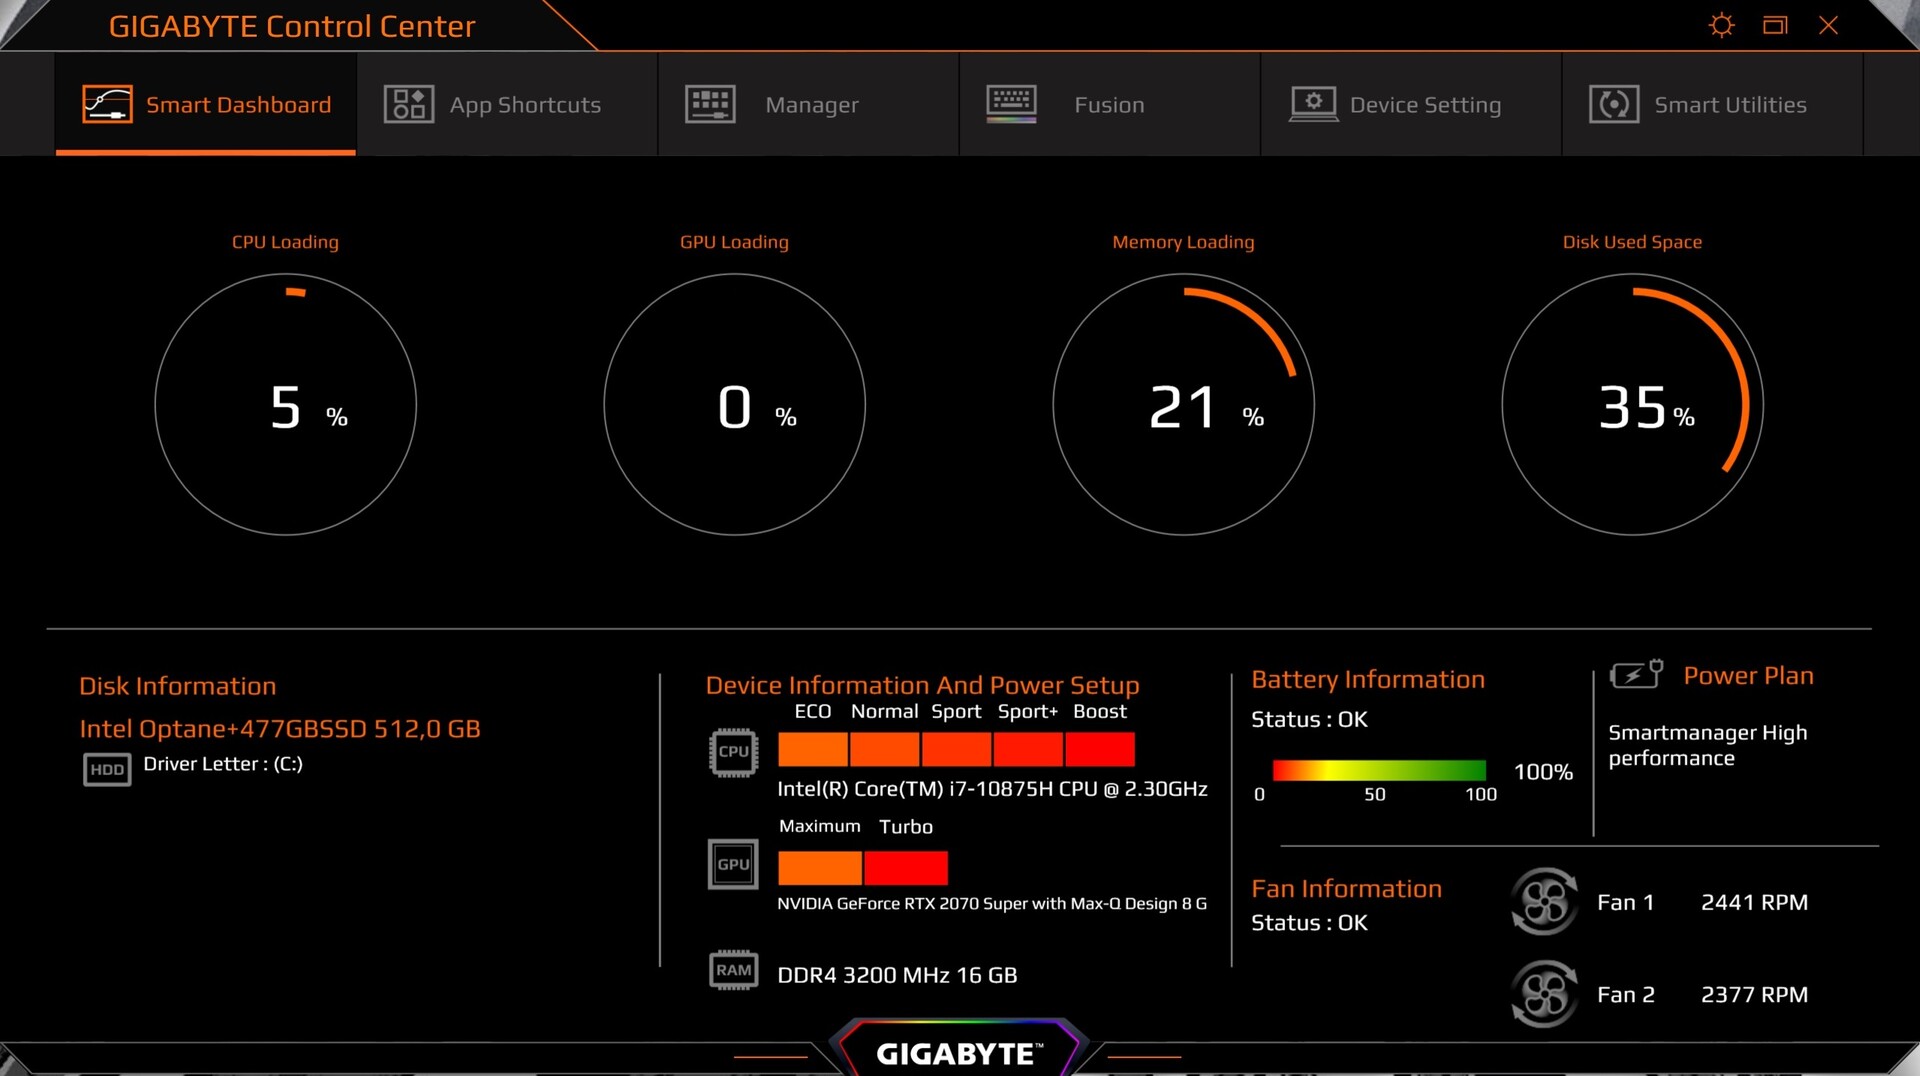Open Device Setting tab
Viewport: 1920px width, 1076px height.
(1411, 104)
